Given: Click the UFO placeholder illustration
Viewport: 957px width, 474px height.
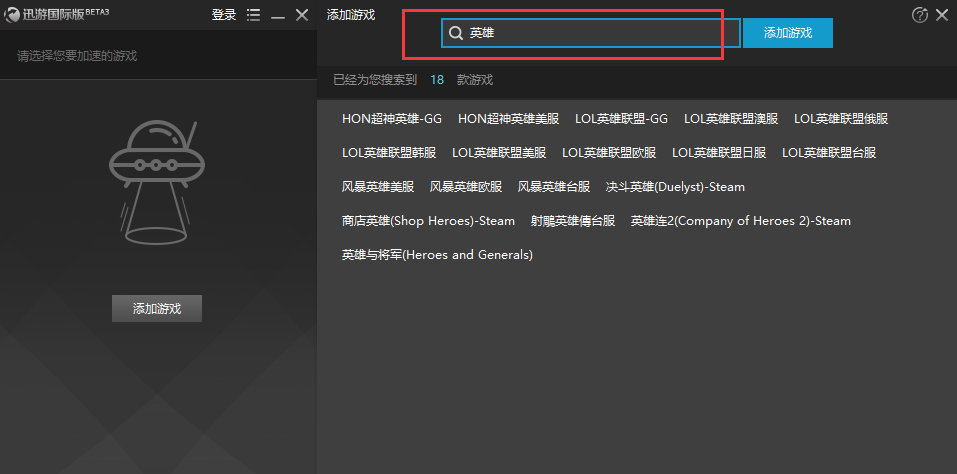Looking at the screenshot, I should (157, 182).
